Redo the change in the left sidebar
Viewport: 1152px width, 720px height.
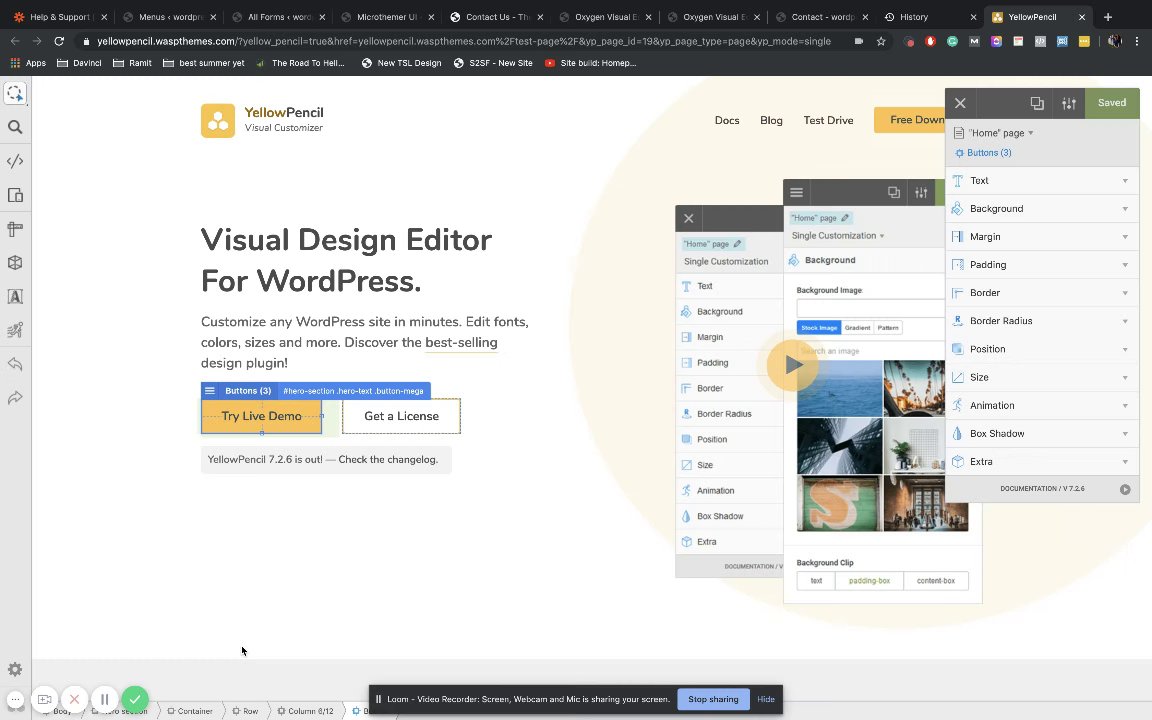[15, 397]
